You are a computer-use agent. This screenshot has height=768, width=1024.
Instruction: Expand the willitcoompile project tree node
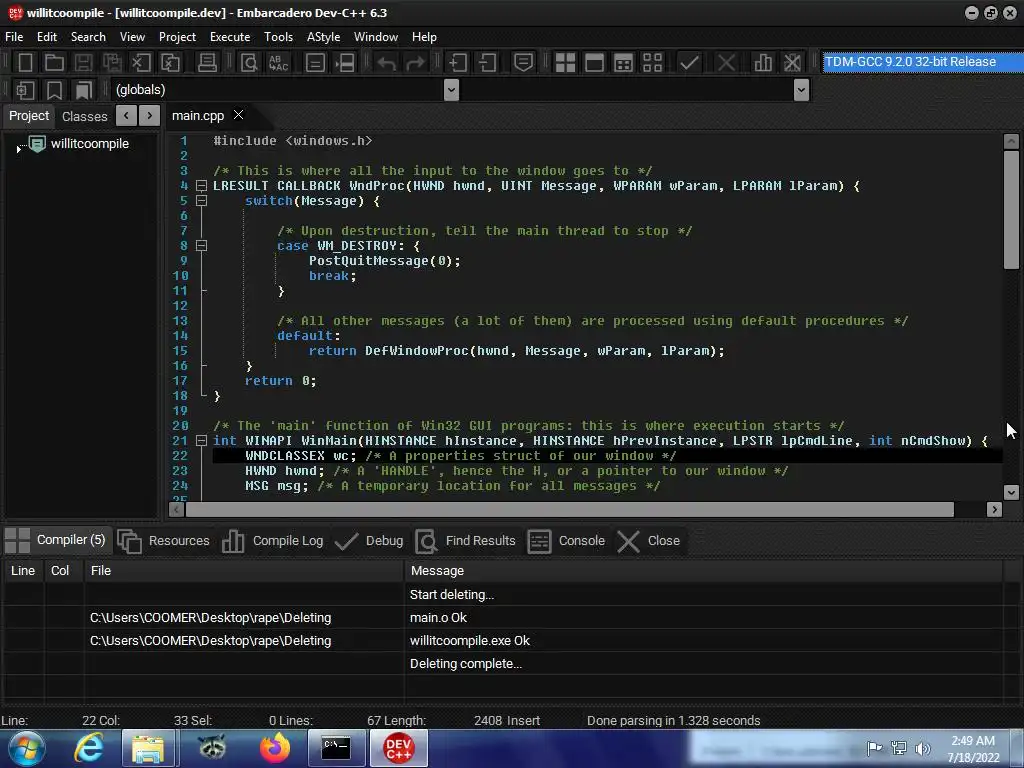(18, 150)
